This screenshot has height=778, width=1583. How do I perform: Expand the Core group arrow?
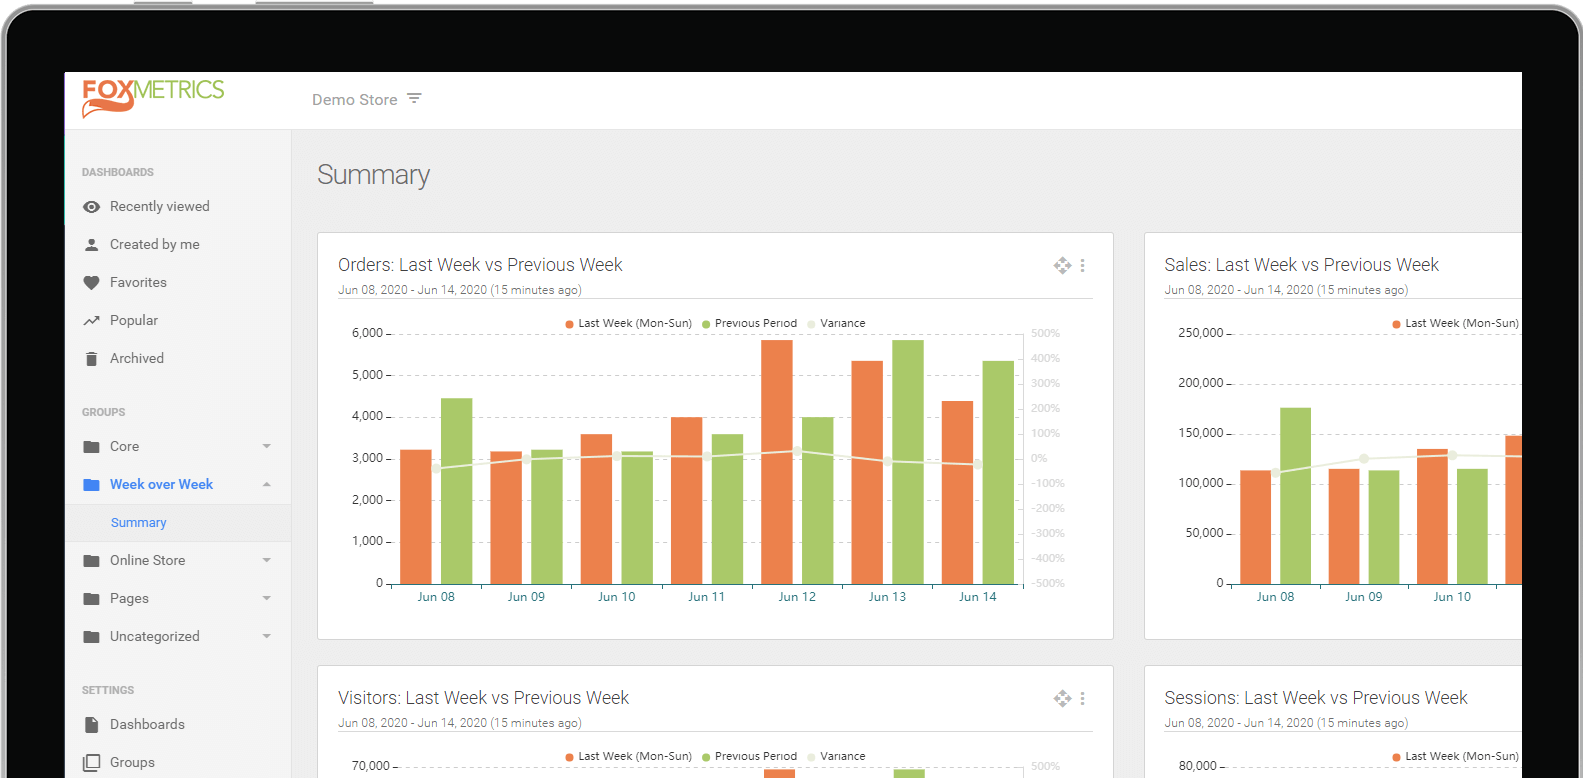[267, 447]
